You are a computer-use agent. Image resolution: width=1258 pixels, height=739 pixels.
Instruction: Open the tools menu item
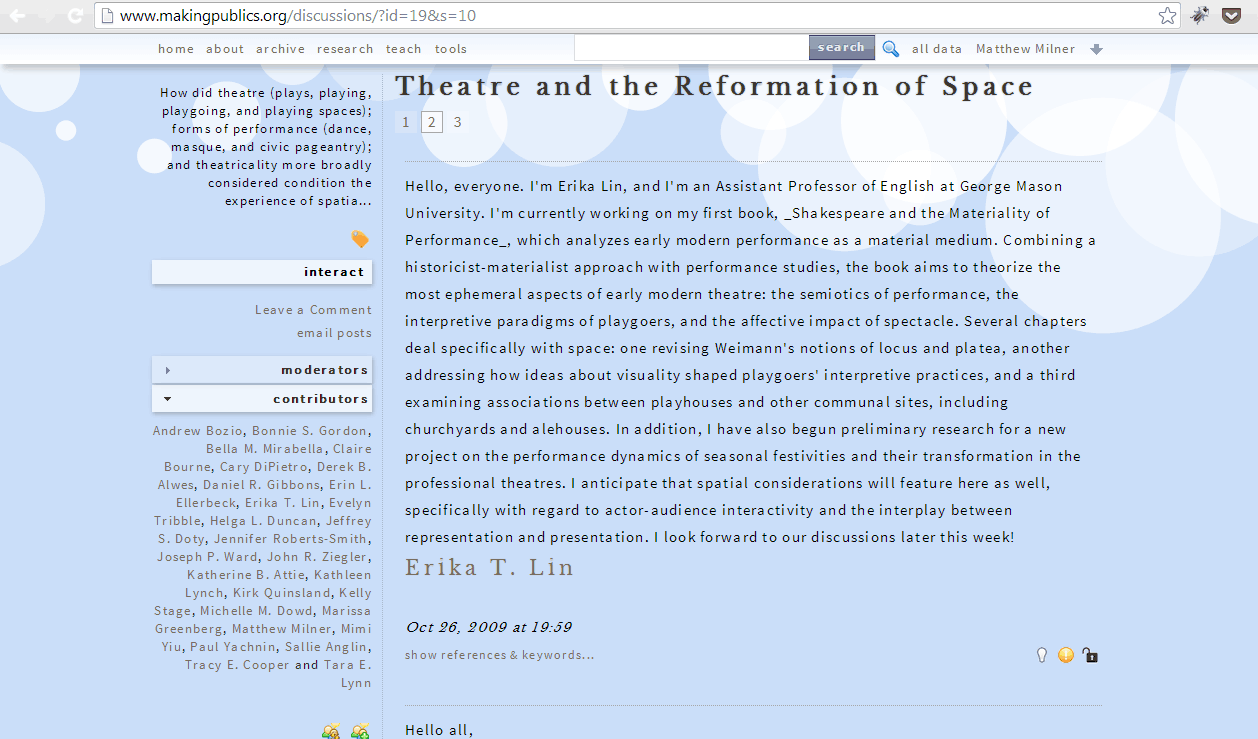451,49
